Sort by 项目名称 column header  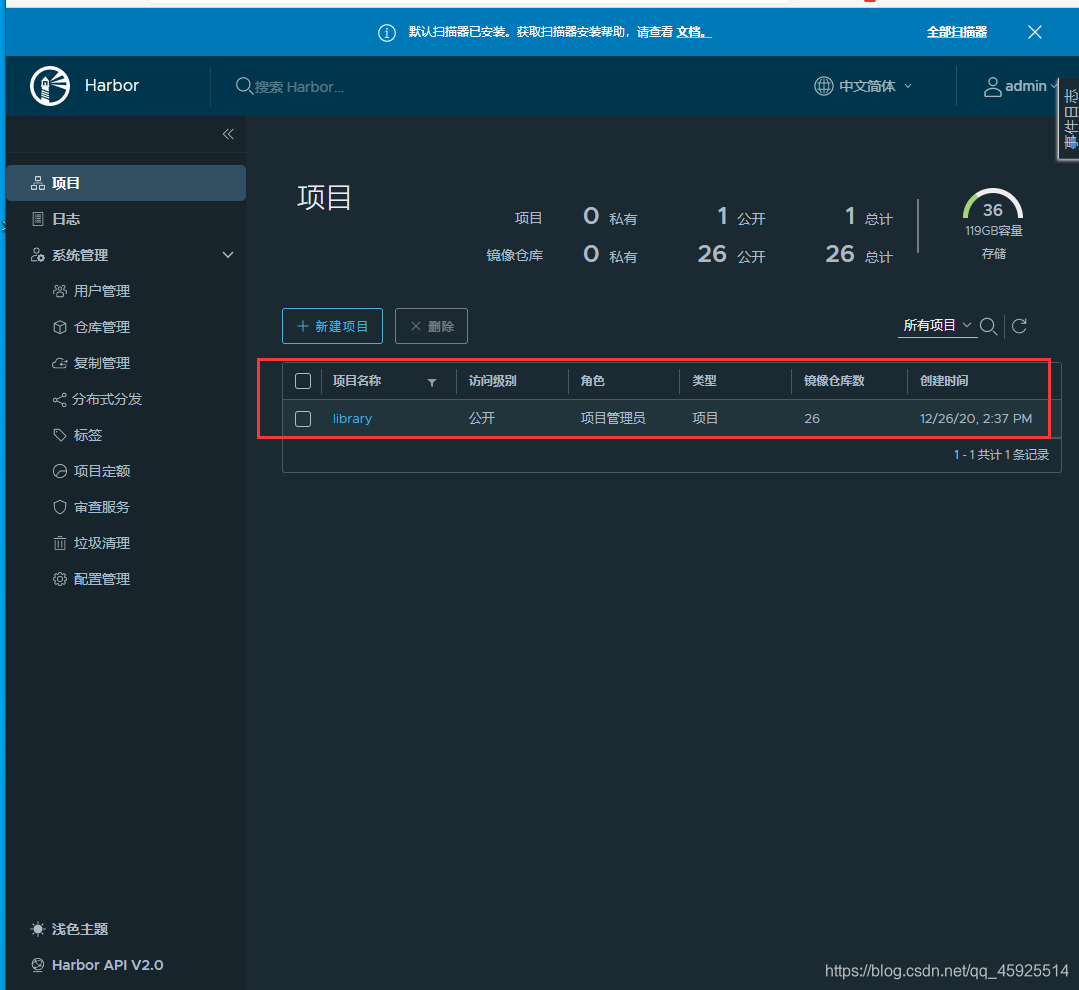(x=357, y=380)
